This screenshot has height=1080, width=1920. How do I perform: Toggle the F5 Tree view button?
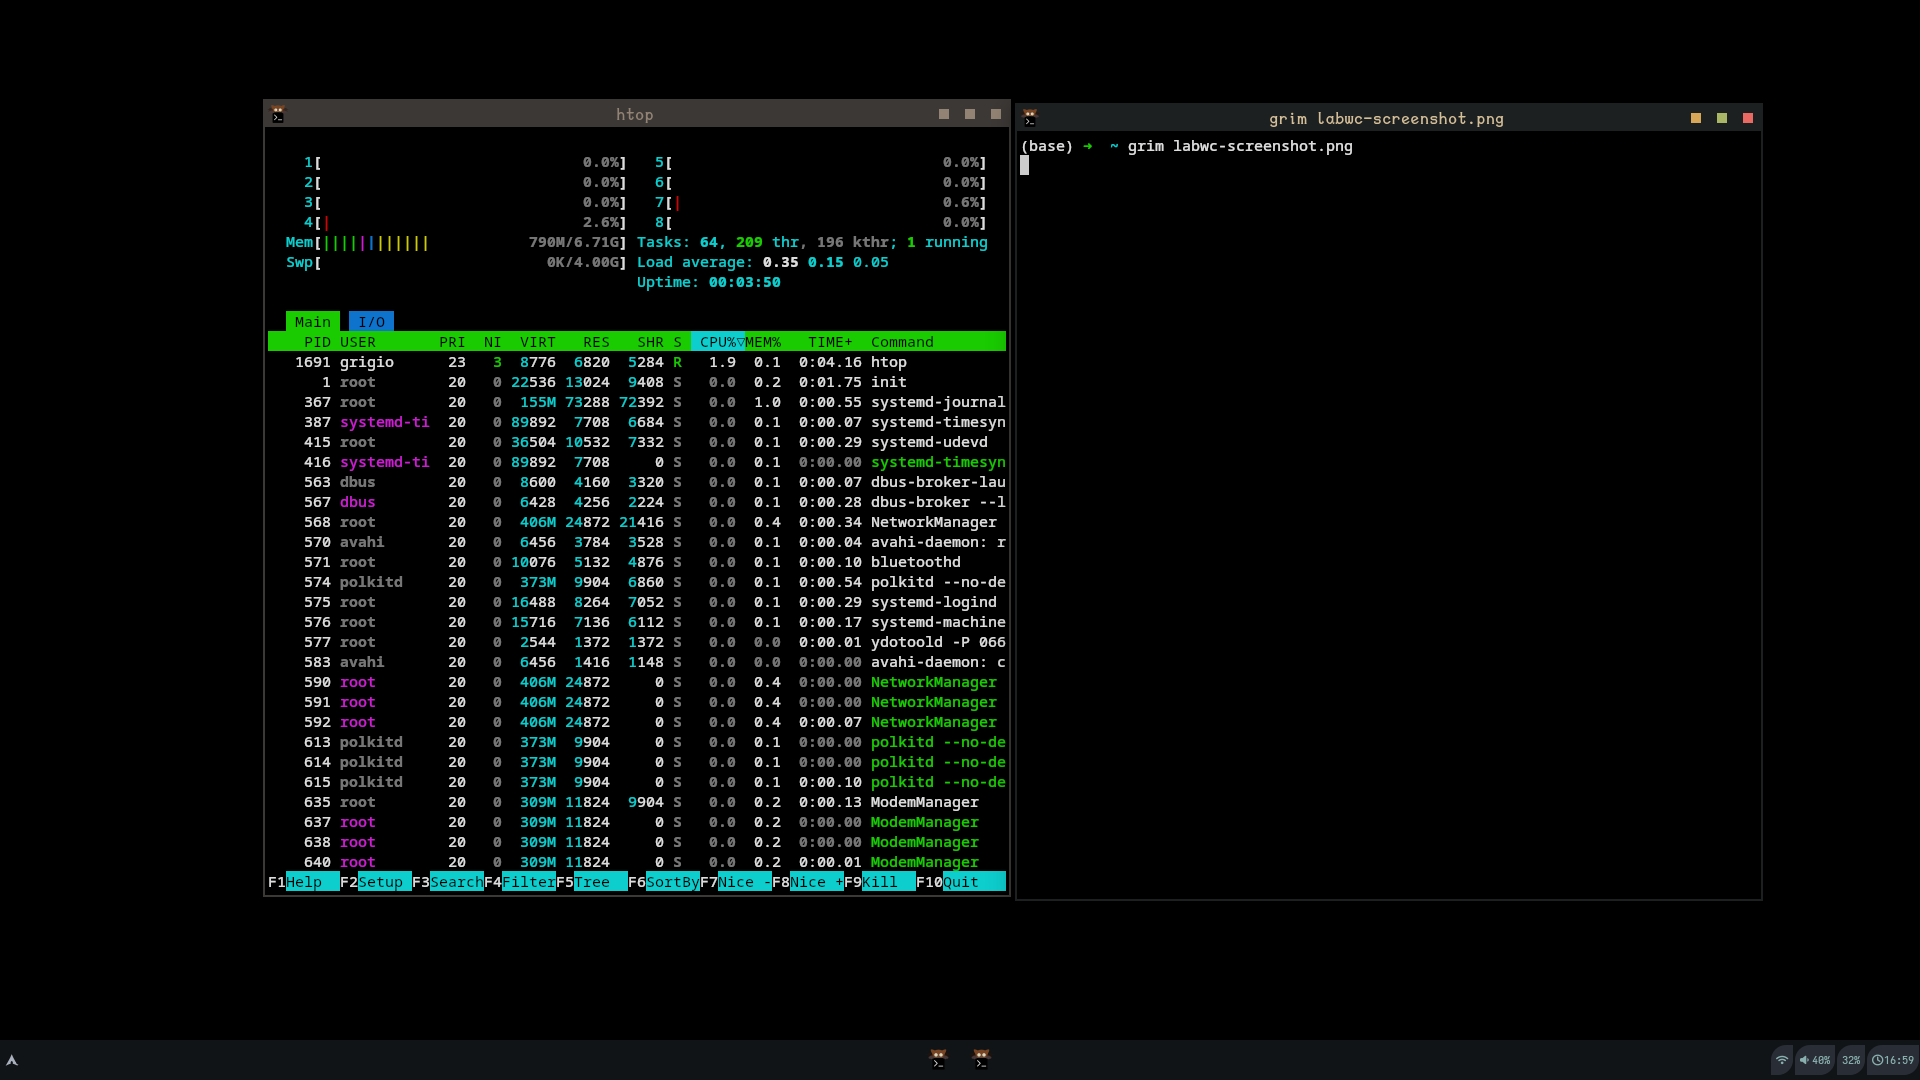(x=591, y=882)
